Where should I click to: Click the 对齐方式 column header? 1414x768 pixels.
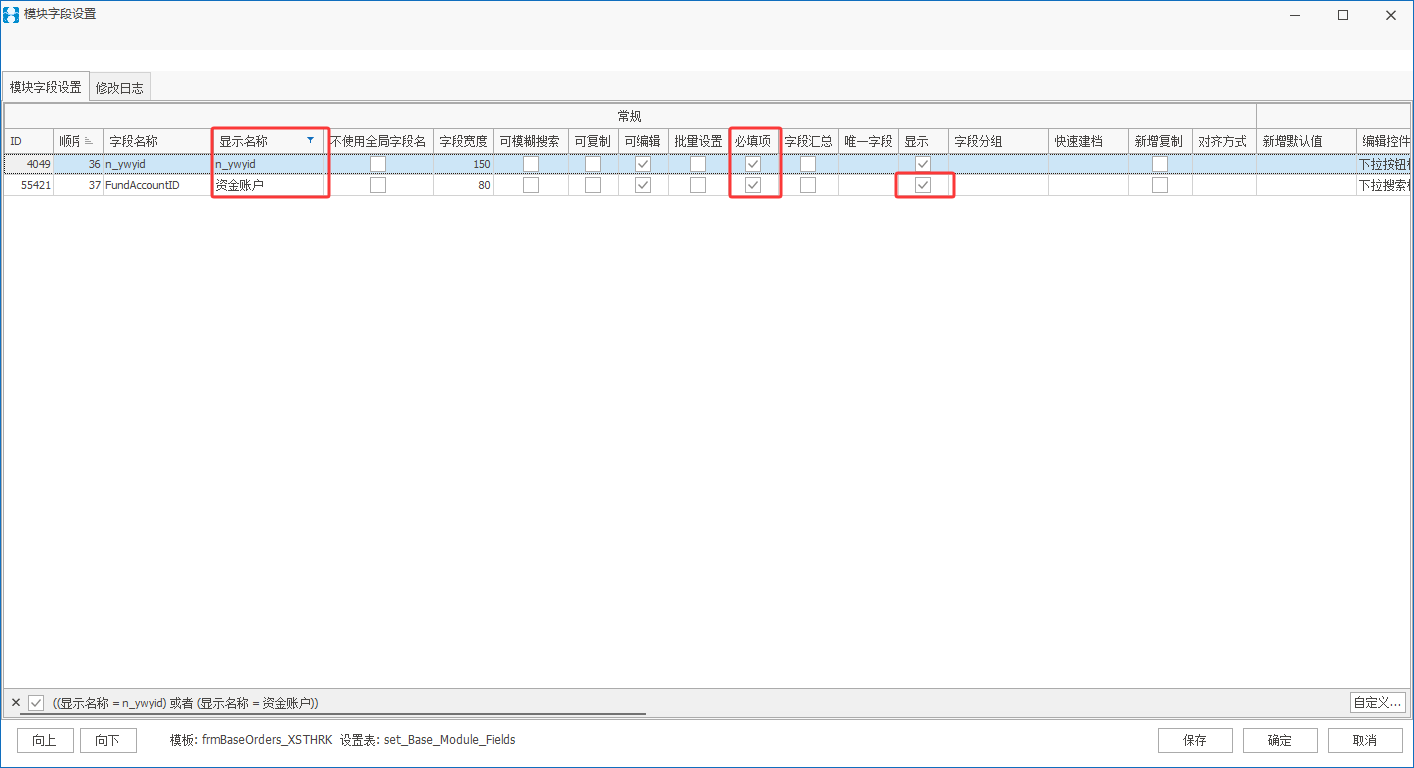coord(1224,141)
